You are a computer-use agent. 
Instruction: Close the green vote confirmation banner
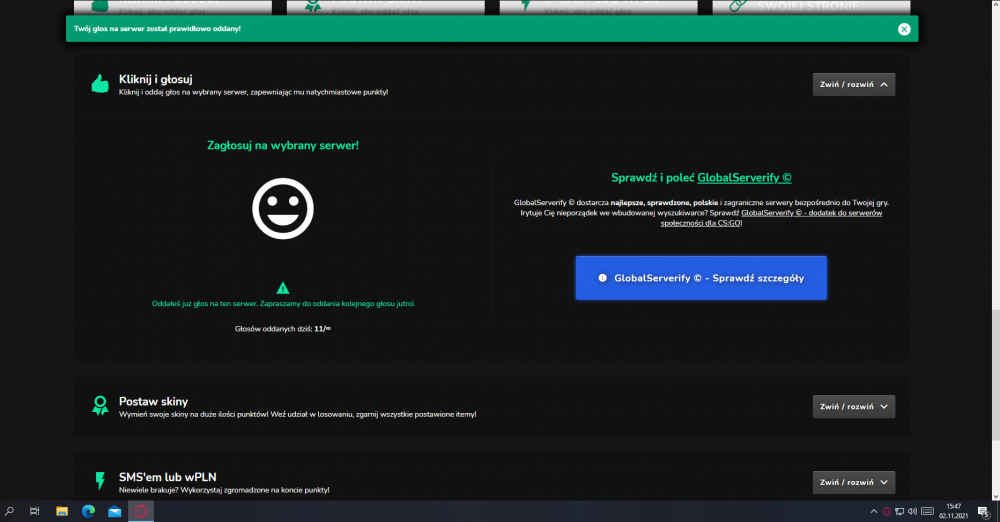point(904,29)
